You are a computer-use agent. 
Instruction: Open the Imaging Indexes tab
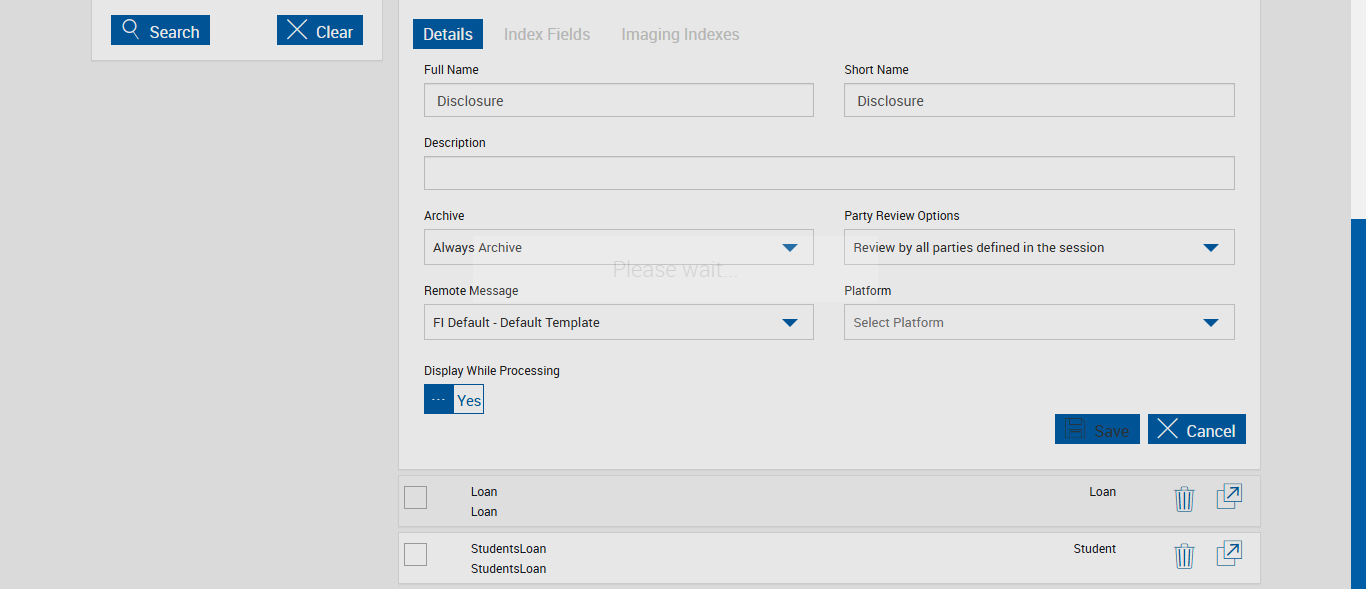click(680, 35)
